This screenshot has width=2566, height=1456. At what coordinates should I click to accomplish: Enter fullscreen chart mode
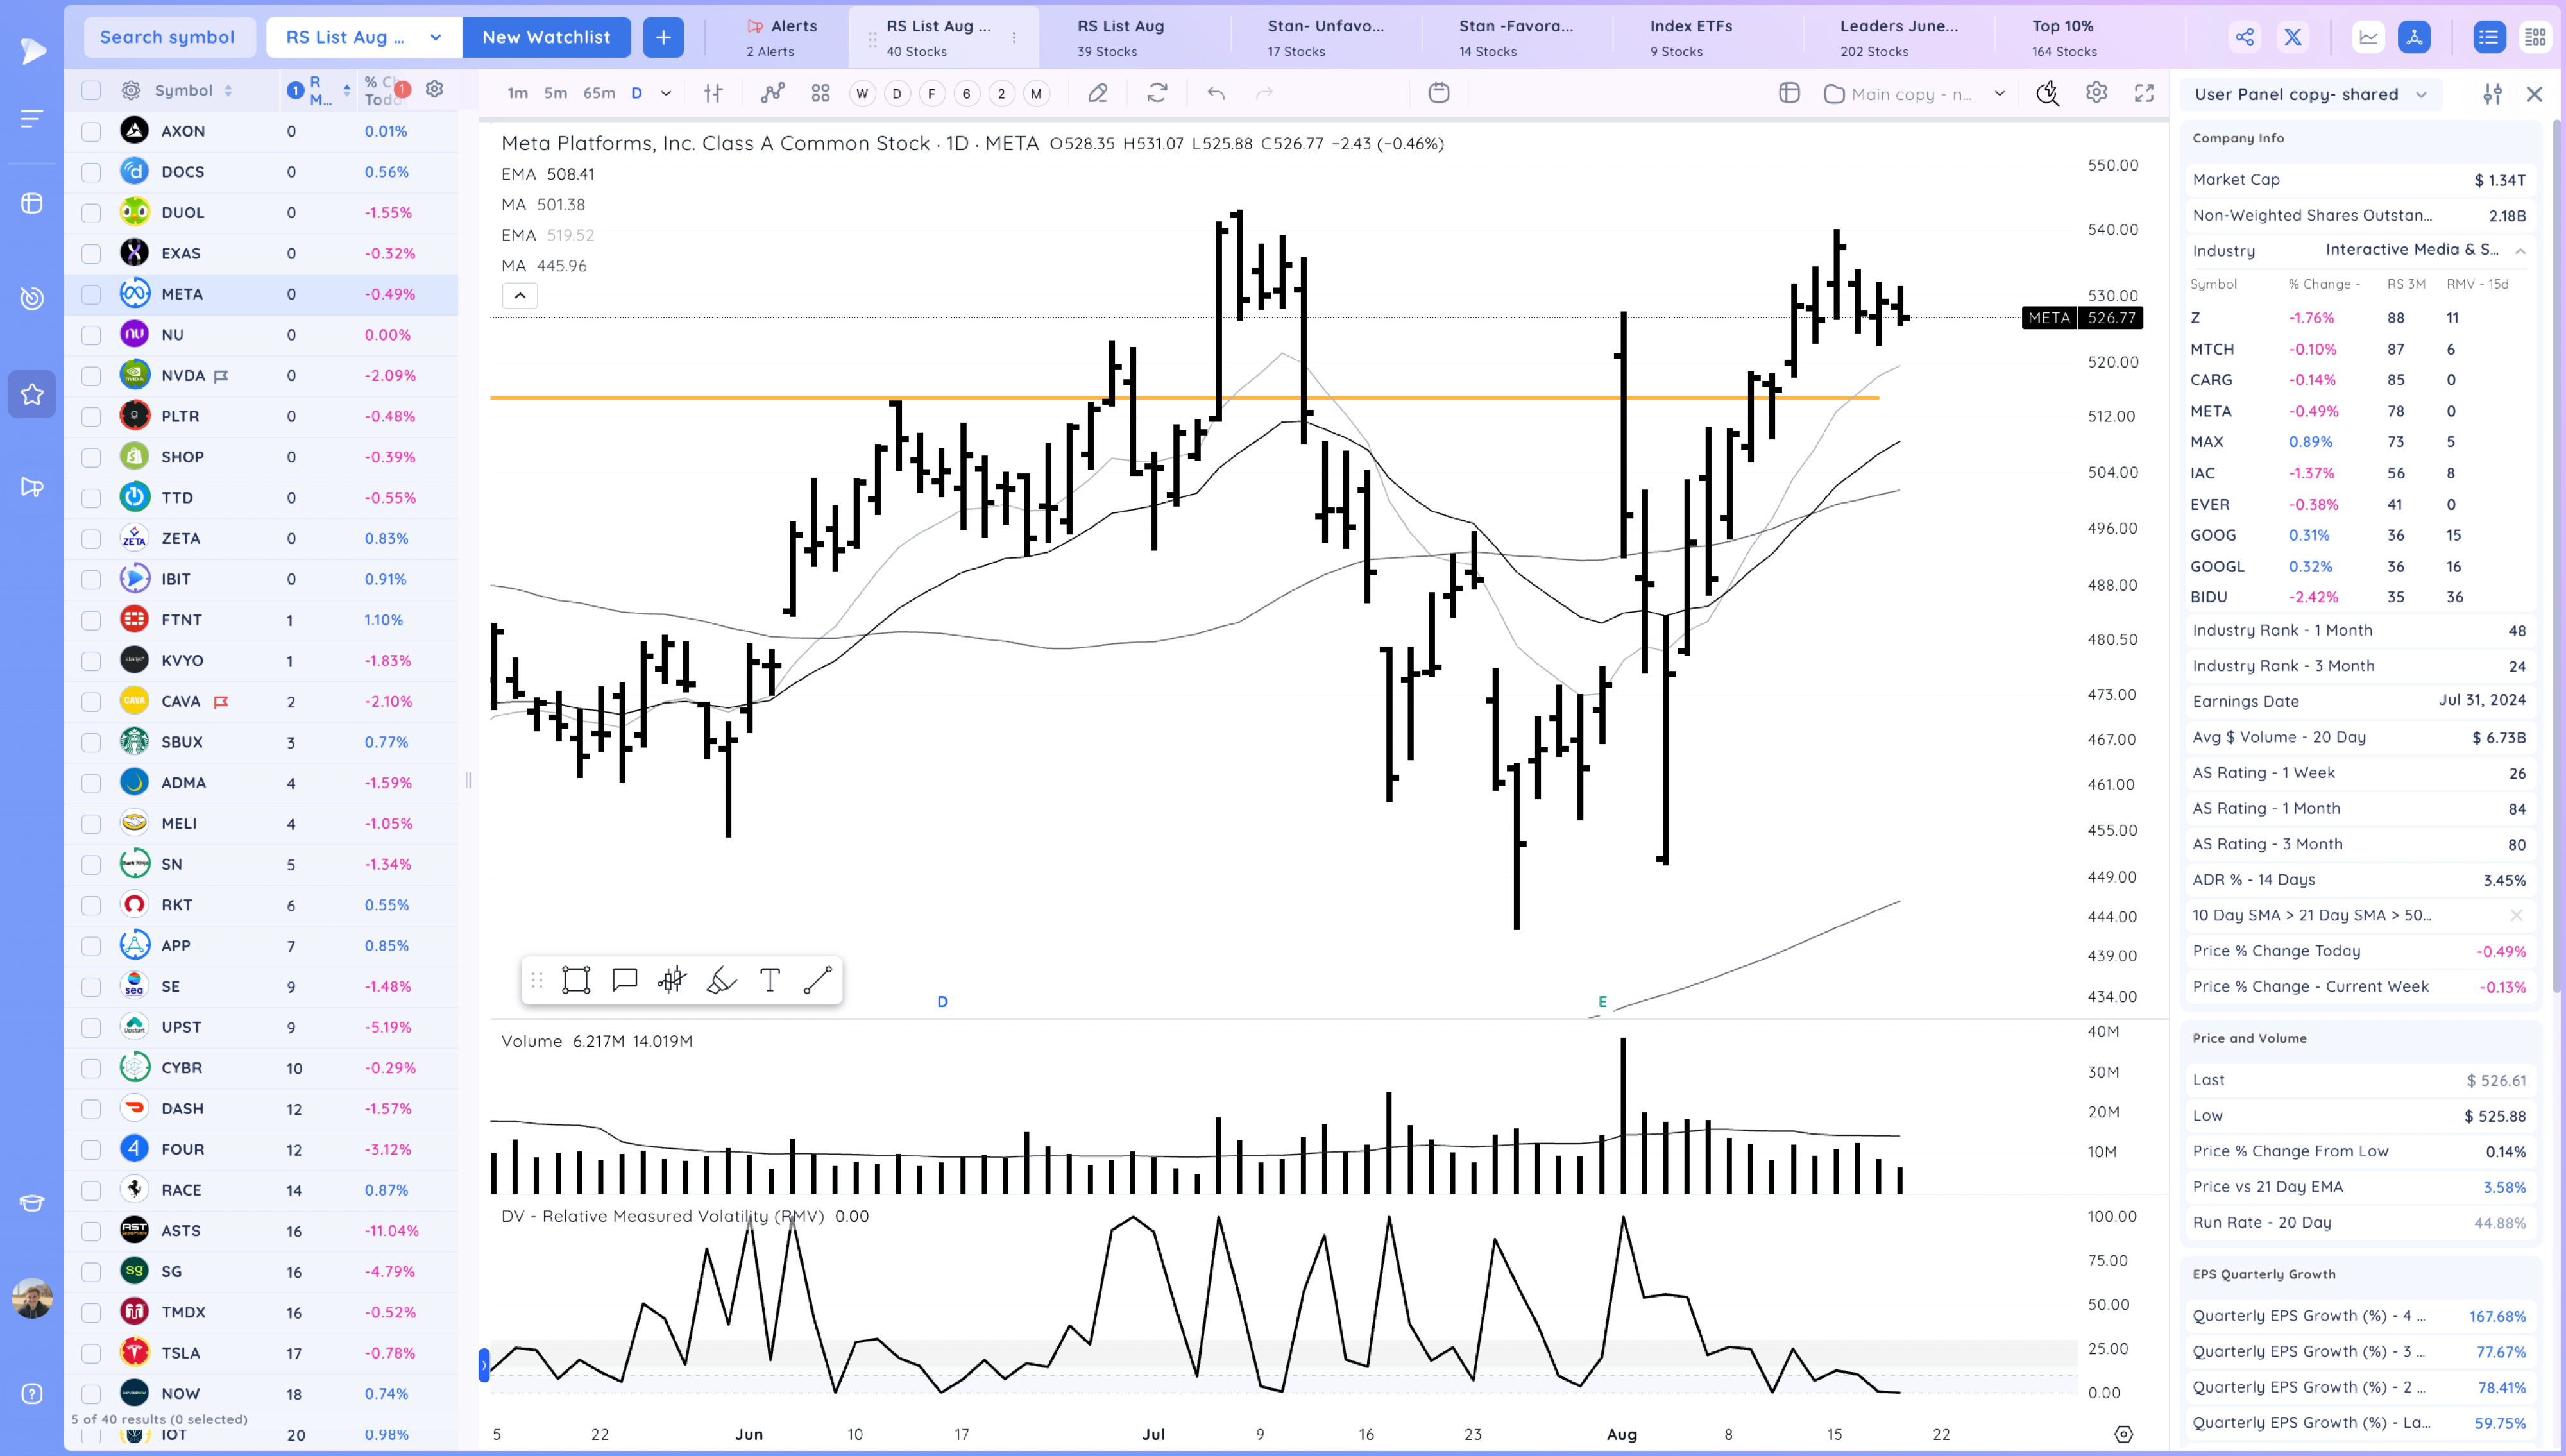pyautogui.click(x=2144, y=93)
